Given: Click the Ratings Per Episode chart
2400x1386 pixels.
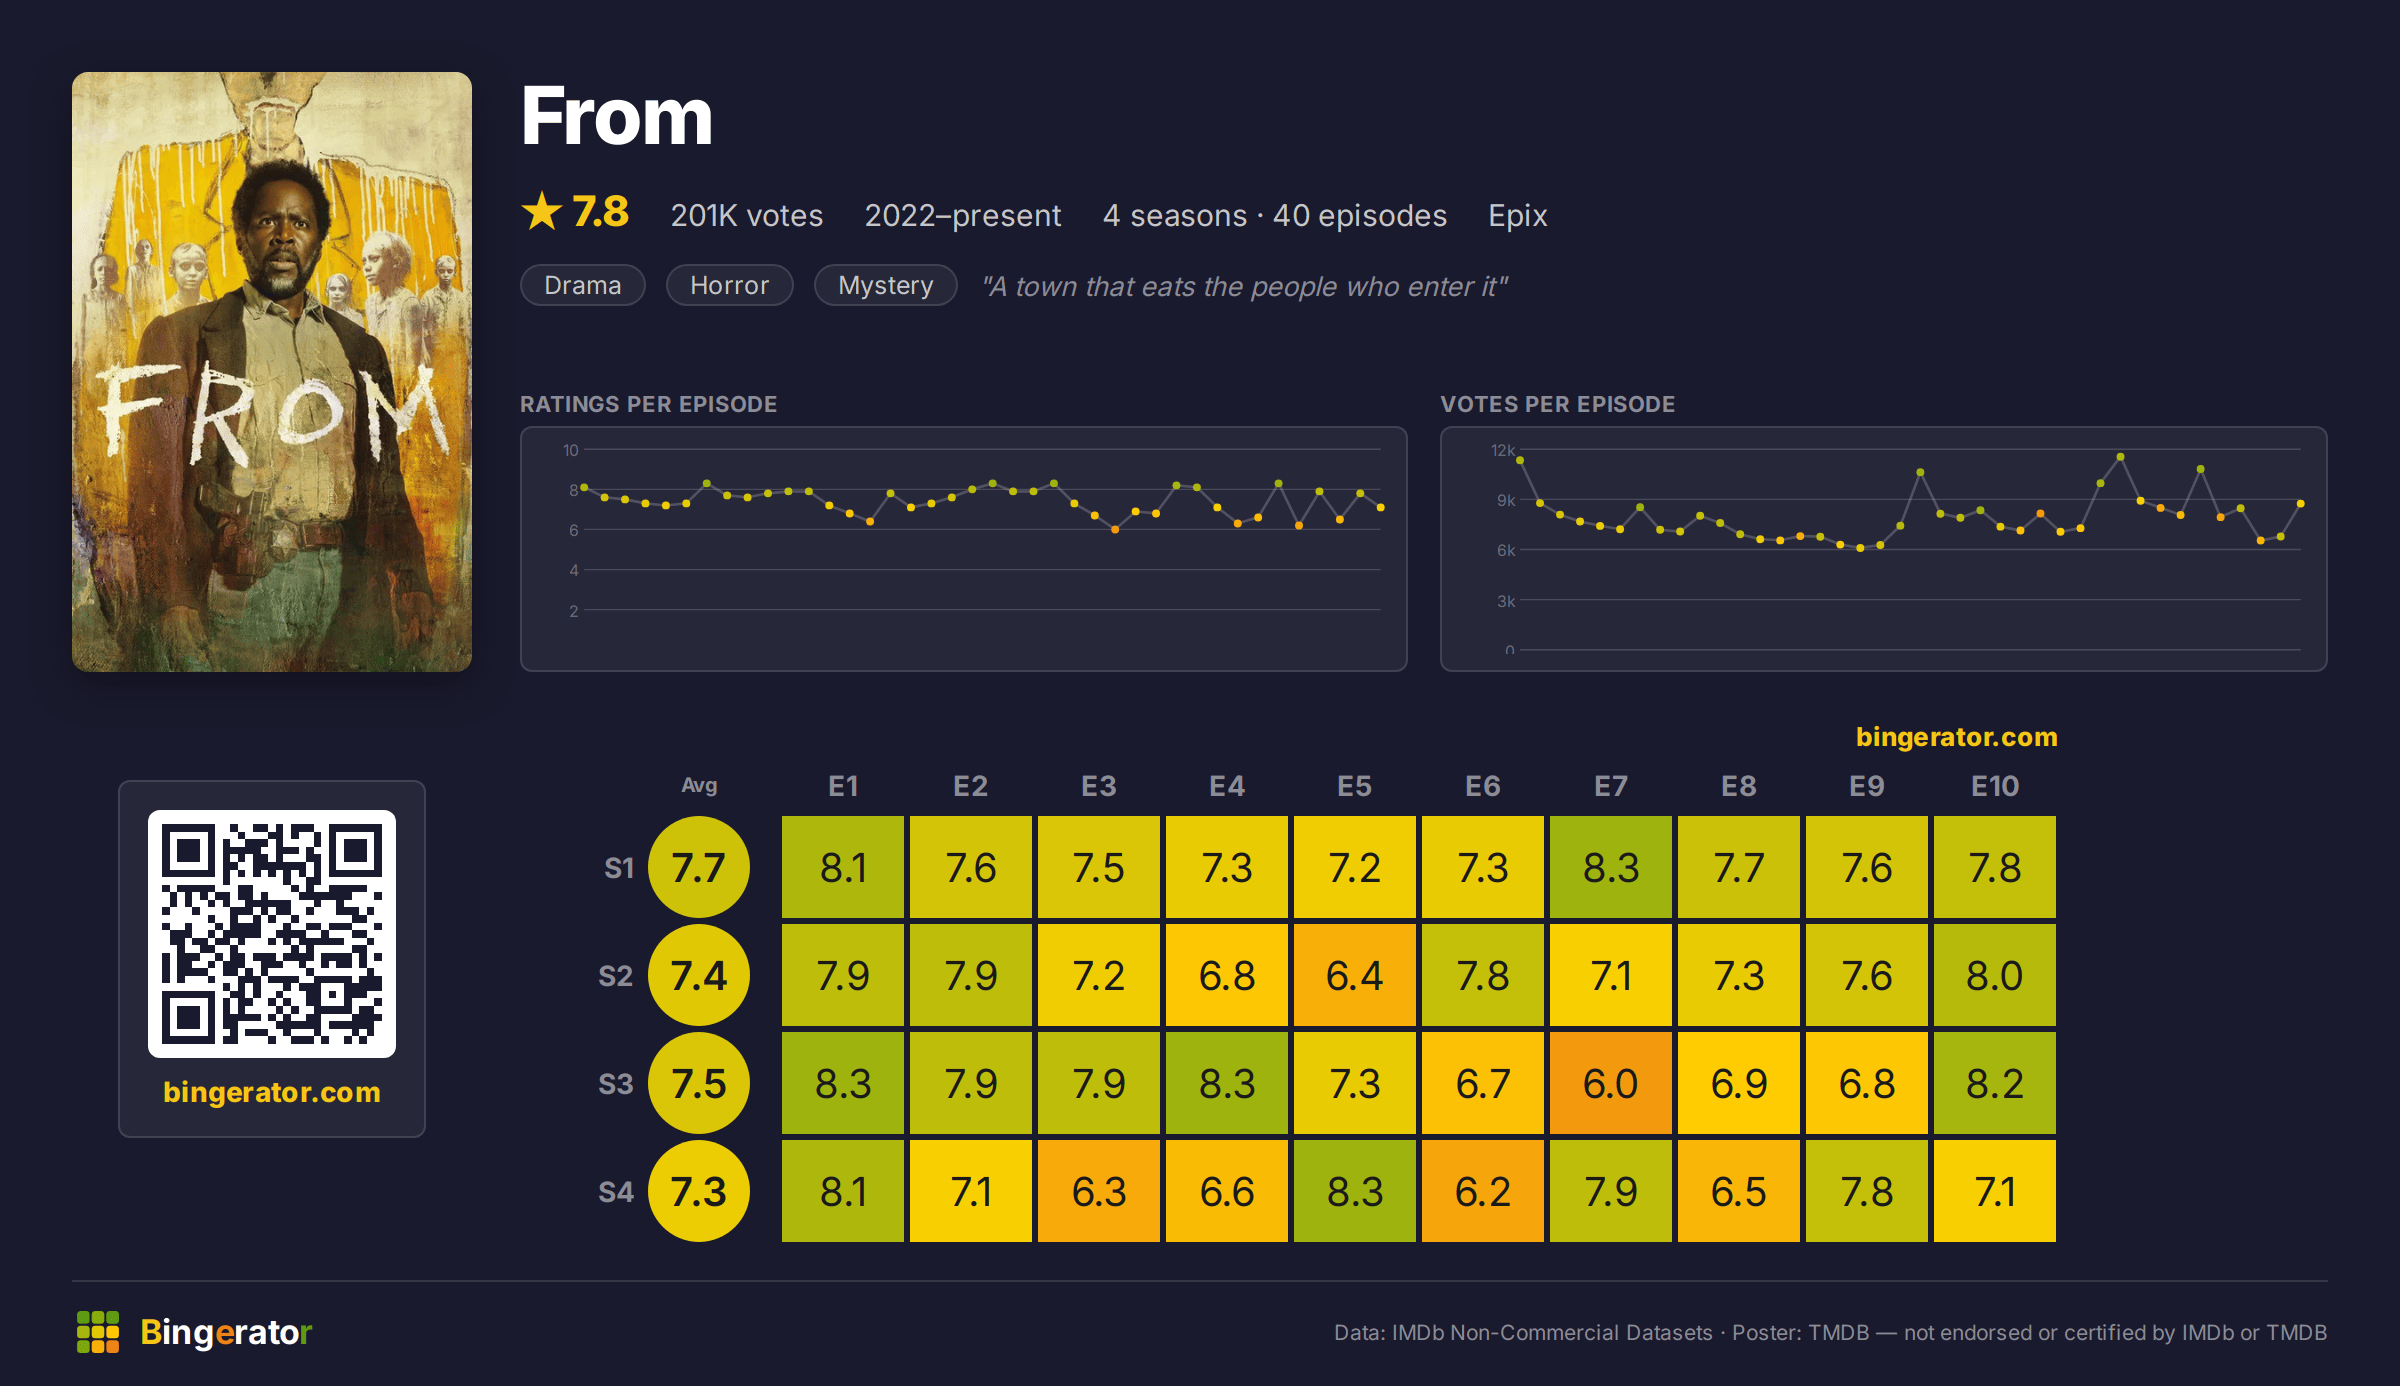Looking at the screenshot, I should [964, 549].
